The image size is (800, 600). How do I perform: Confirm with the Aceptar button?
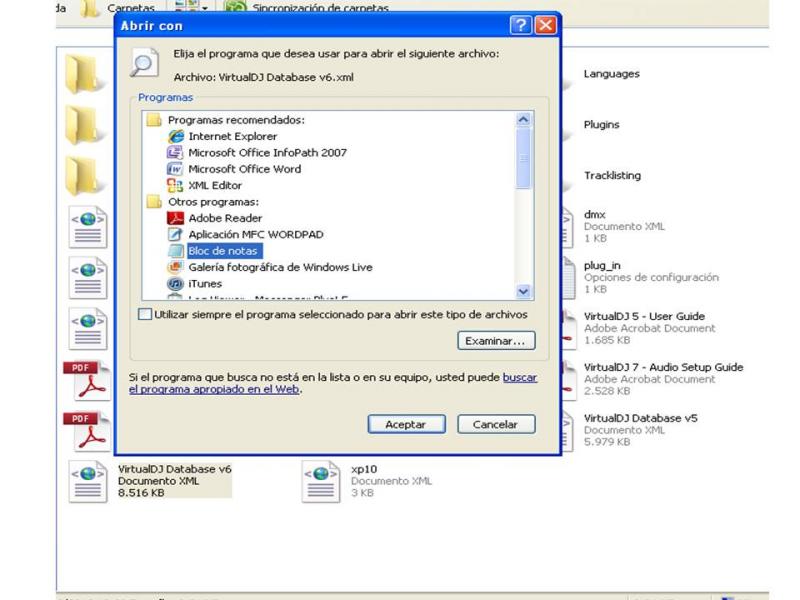click(407, 424)
